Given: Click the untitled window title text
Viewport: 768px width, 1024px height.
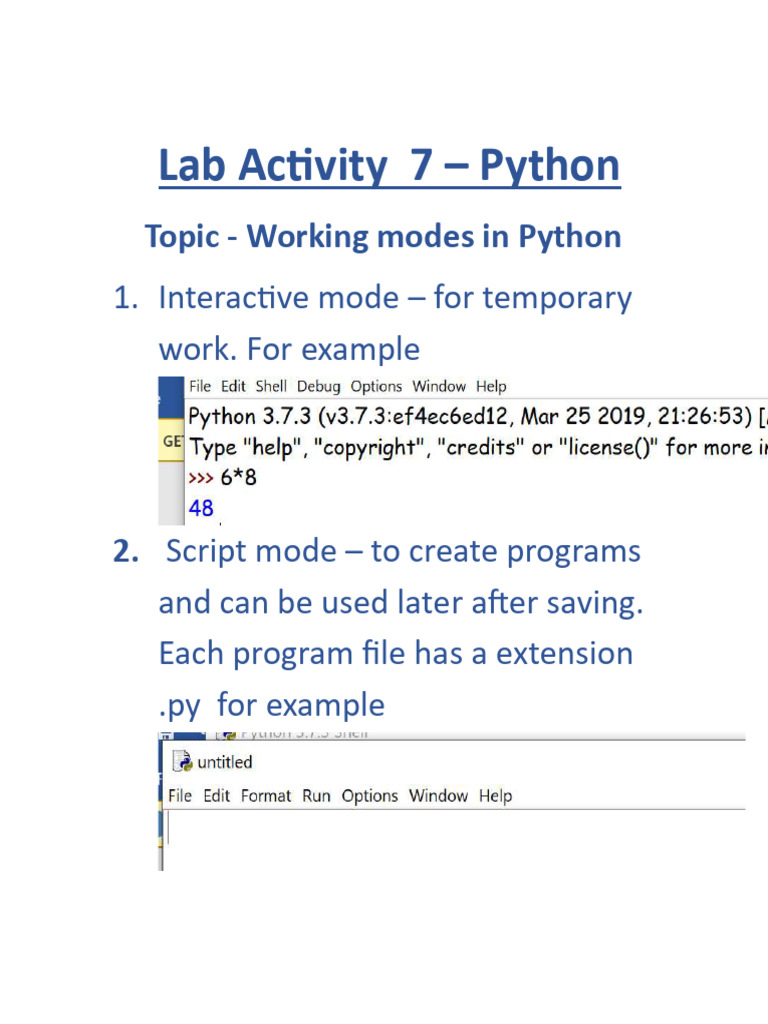Looking at the screenshot, I should tap(225, 762).
